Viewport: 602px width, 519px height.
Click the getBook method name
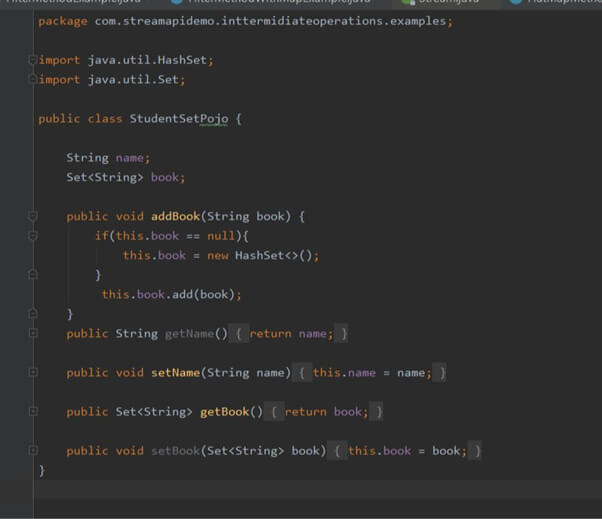tap(225, 412)
